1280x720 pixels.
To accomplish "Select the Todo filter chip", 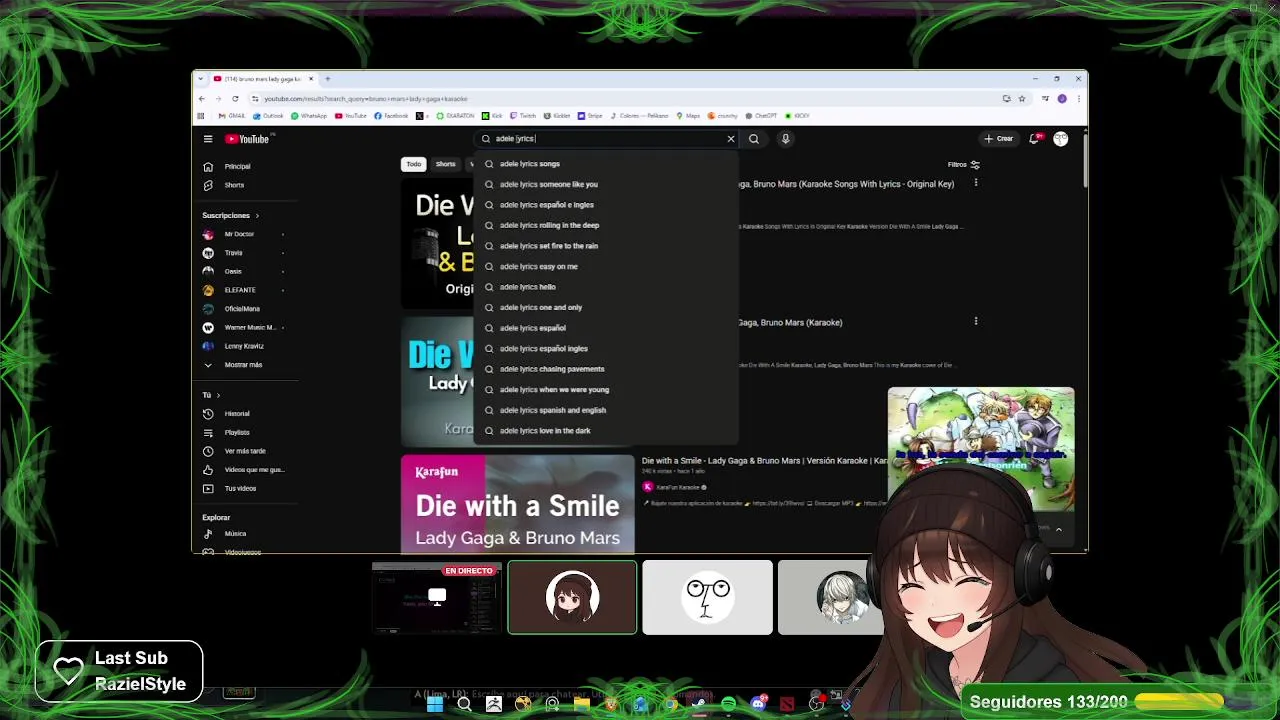I will 414,164.
